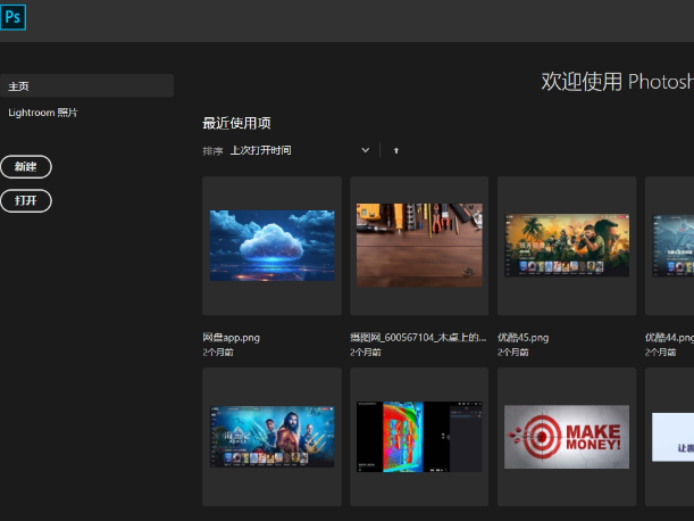This screenshot has width=694, height=521.
Task: Select the 优酷45.png file name
Action: pos(523,338)
